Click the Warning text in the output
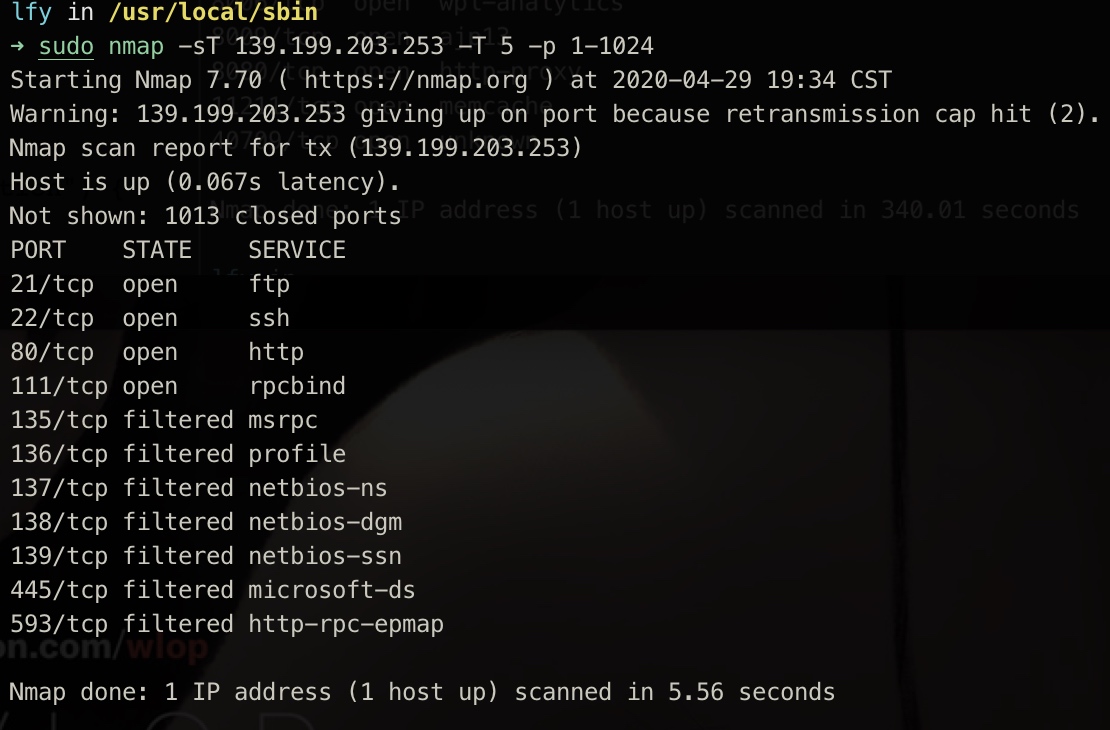 pos(66,114)
